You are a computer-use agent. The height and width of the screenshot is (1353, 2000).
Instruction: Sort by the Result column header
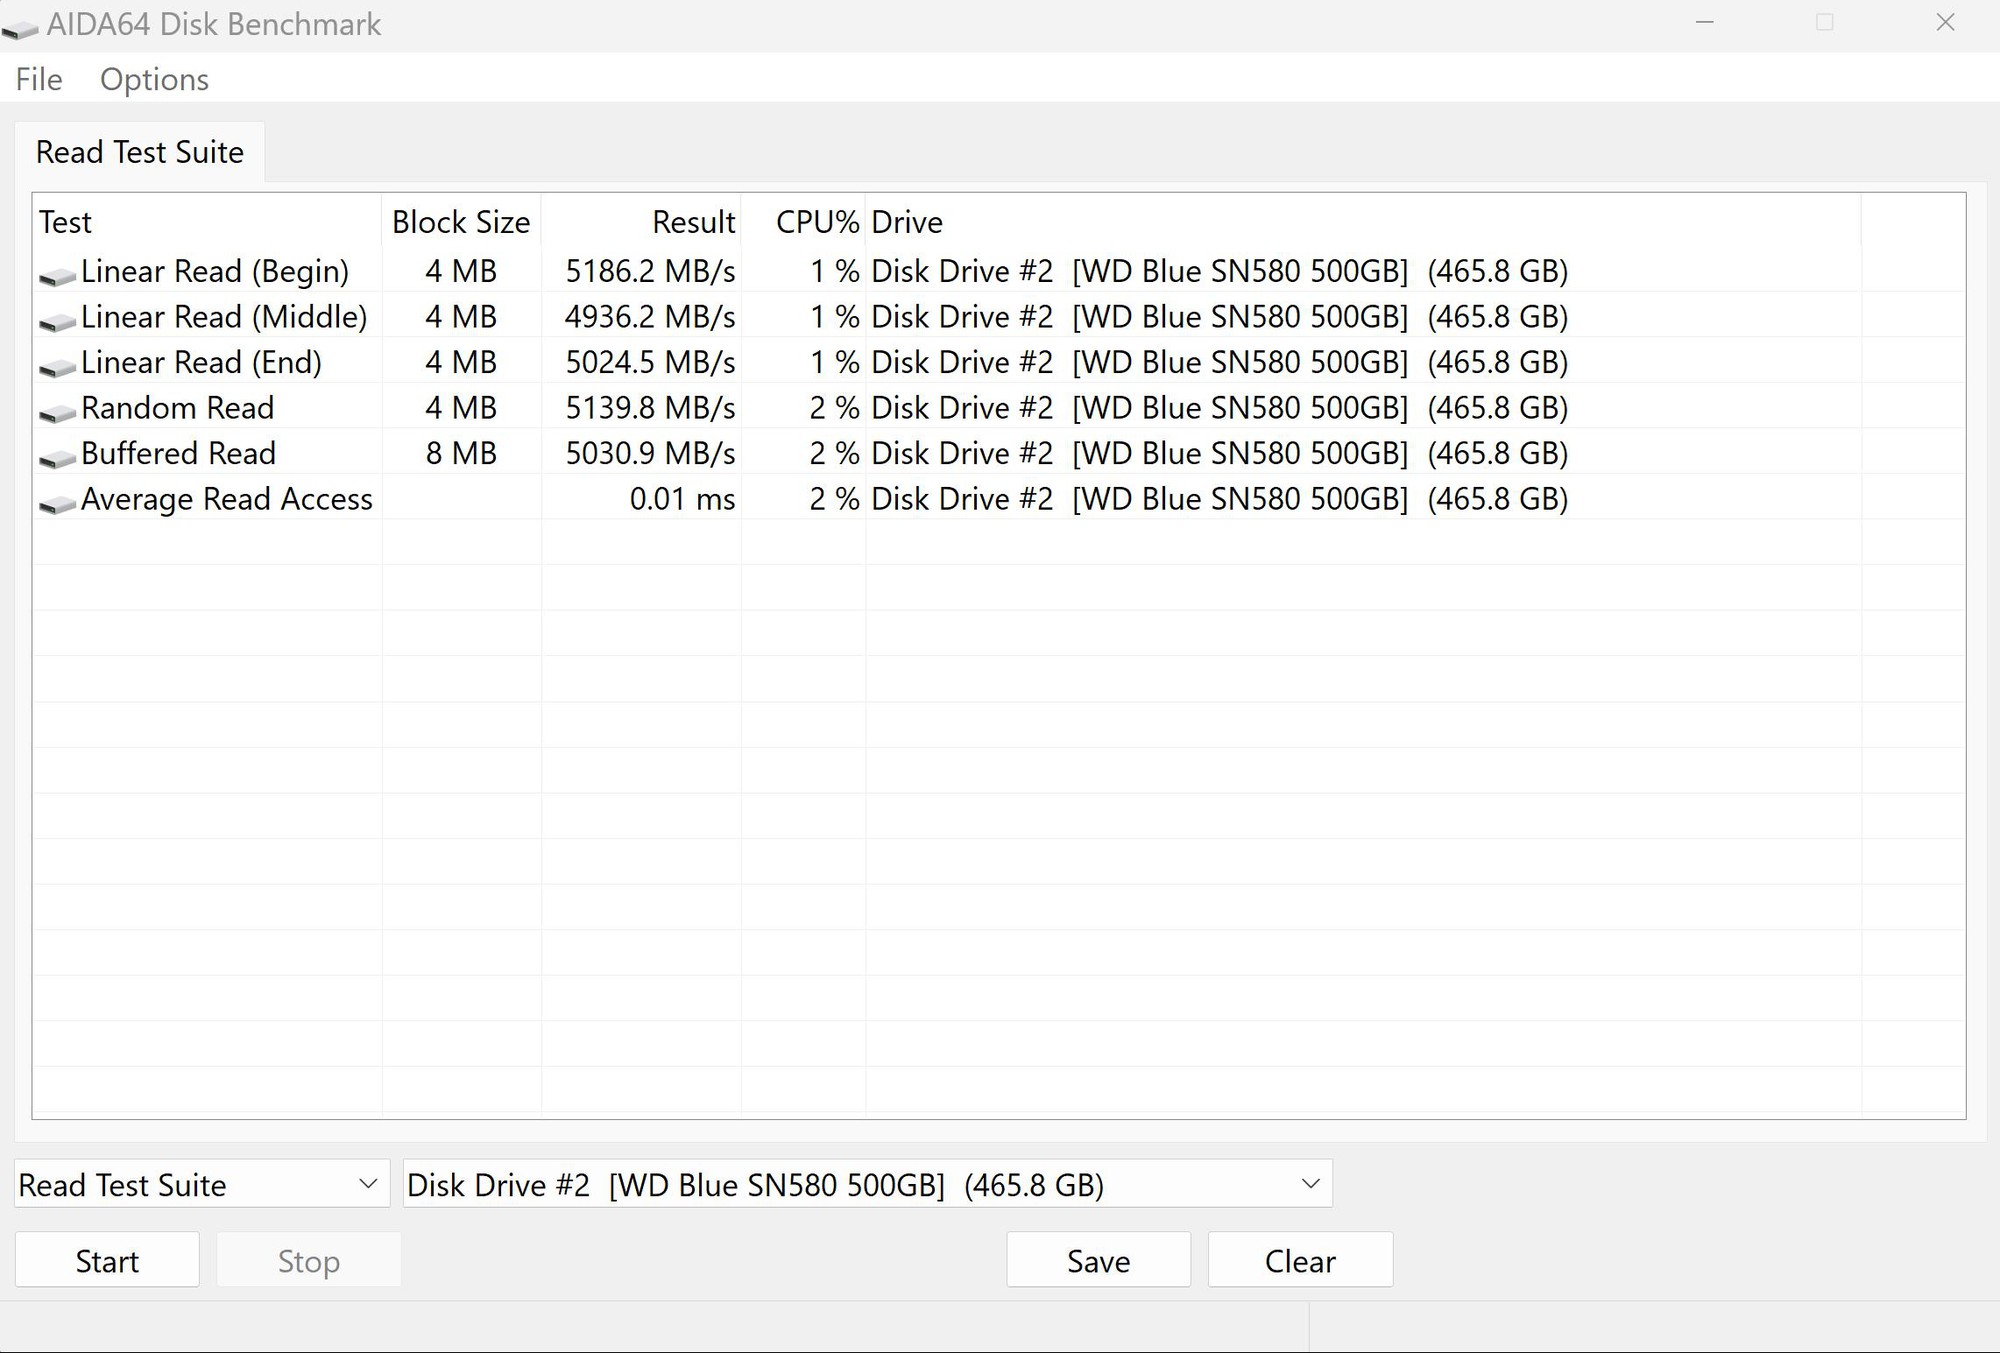click(x=692, y=222)
